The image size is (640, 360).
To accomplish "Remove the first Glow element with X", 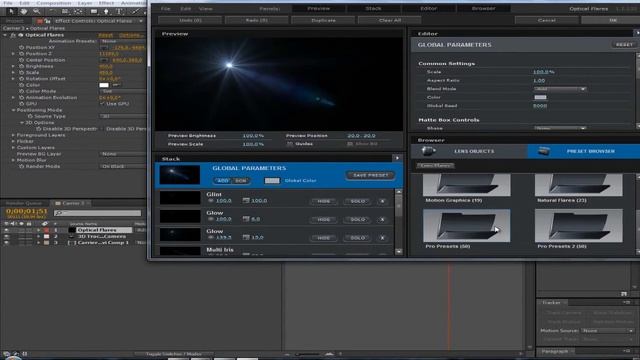I will point(382,220).
